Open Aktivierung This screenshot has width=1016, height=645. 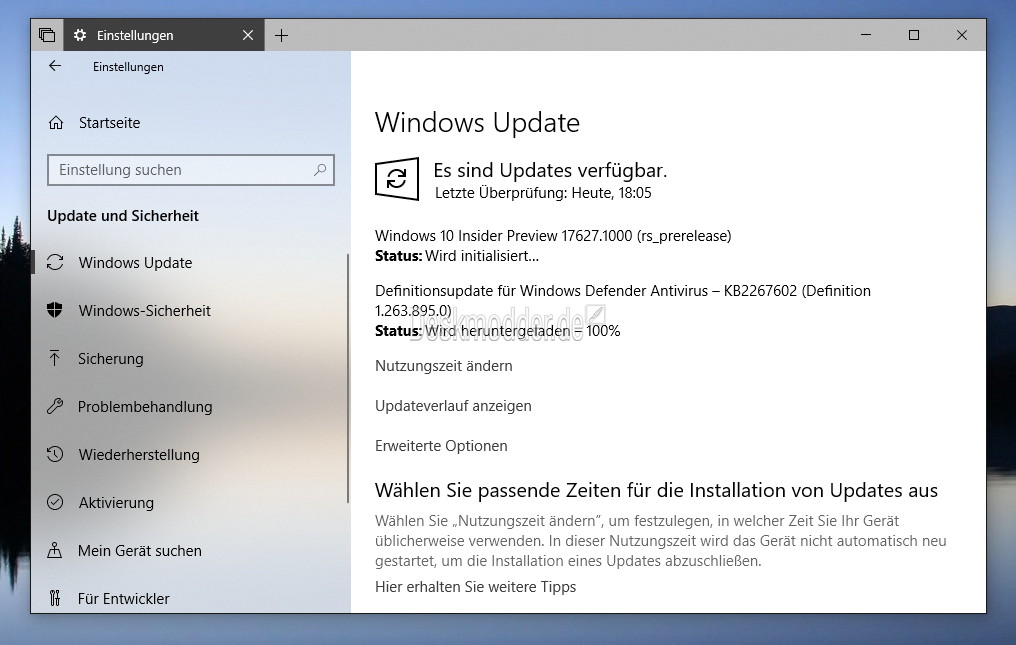[117, 502]
